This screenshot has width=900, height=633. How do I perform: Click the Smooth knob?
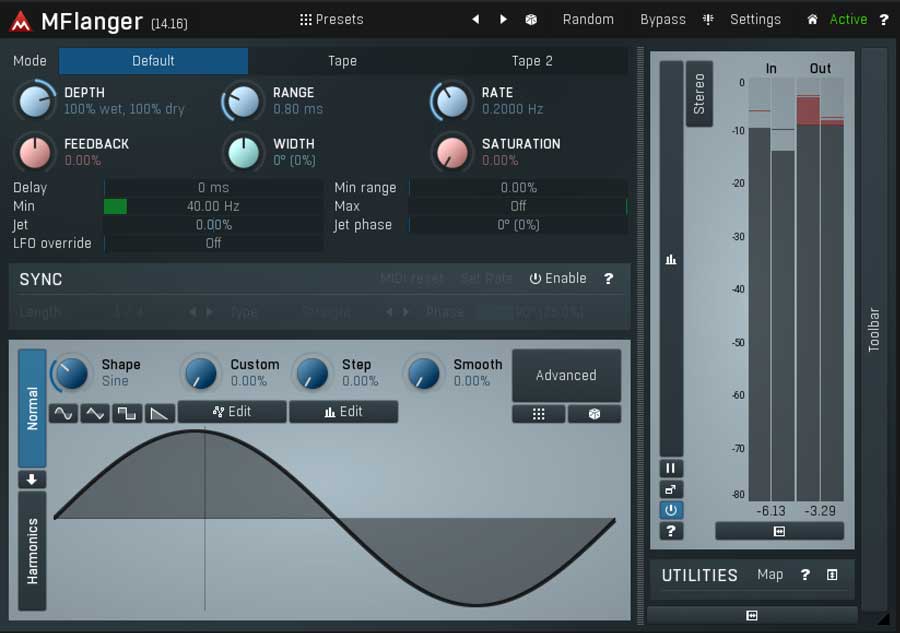click(424, 374)
